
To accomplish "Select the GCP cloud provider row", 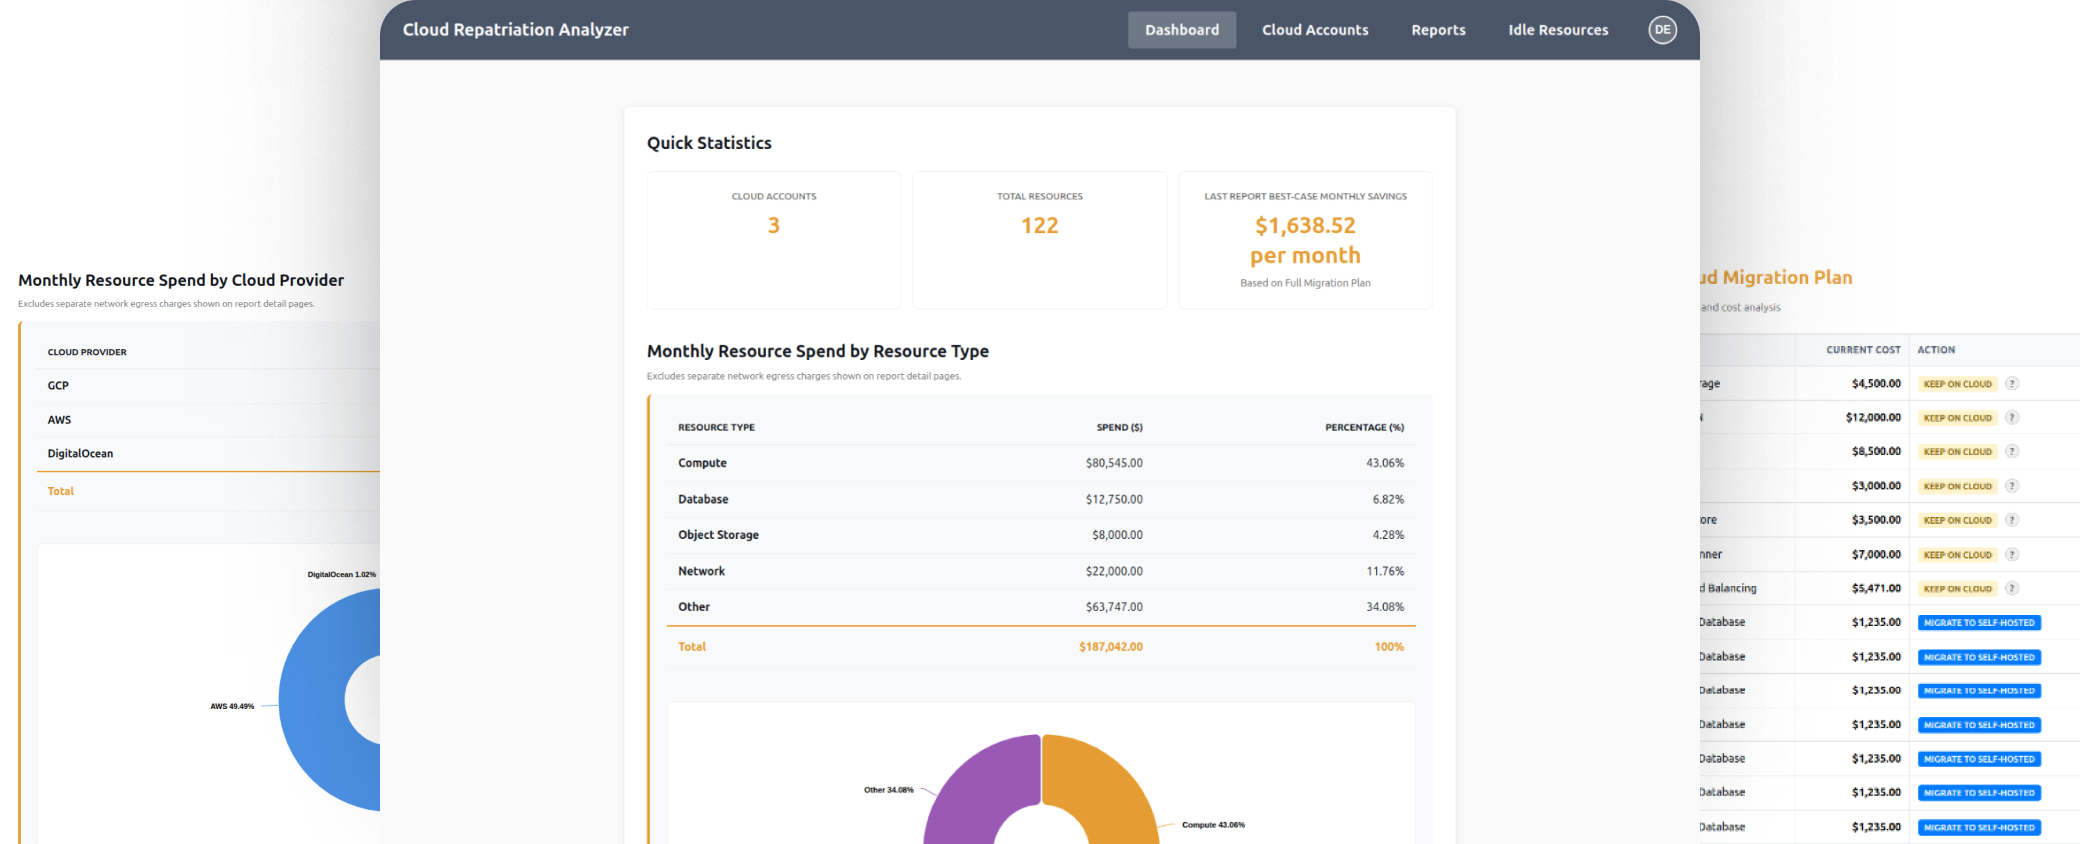I will [209, 386].
